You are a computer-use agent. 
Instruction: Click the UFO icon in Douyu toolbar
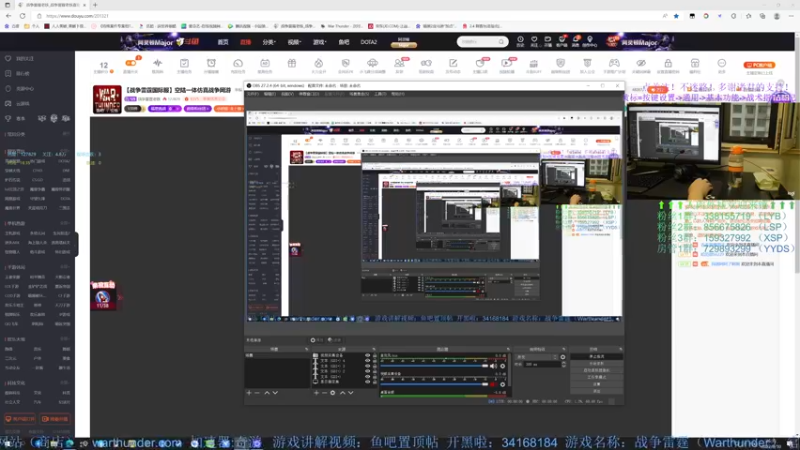click(x=372, y=63)
